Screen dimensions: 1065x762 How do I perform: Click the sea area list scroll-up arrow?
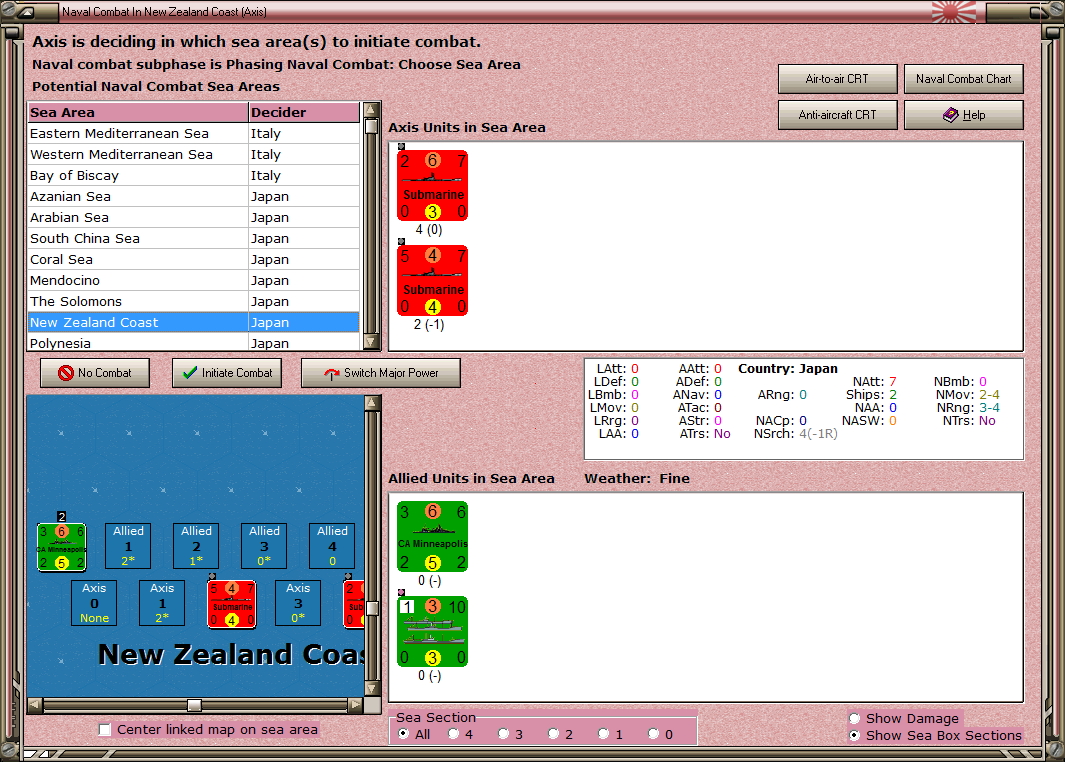[x=371, y=110]
